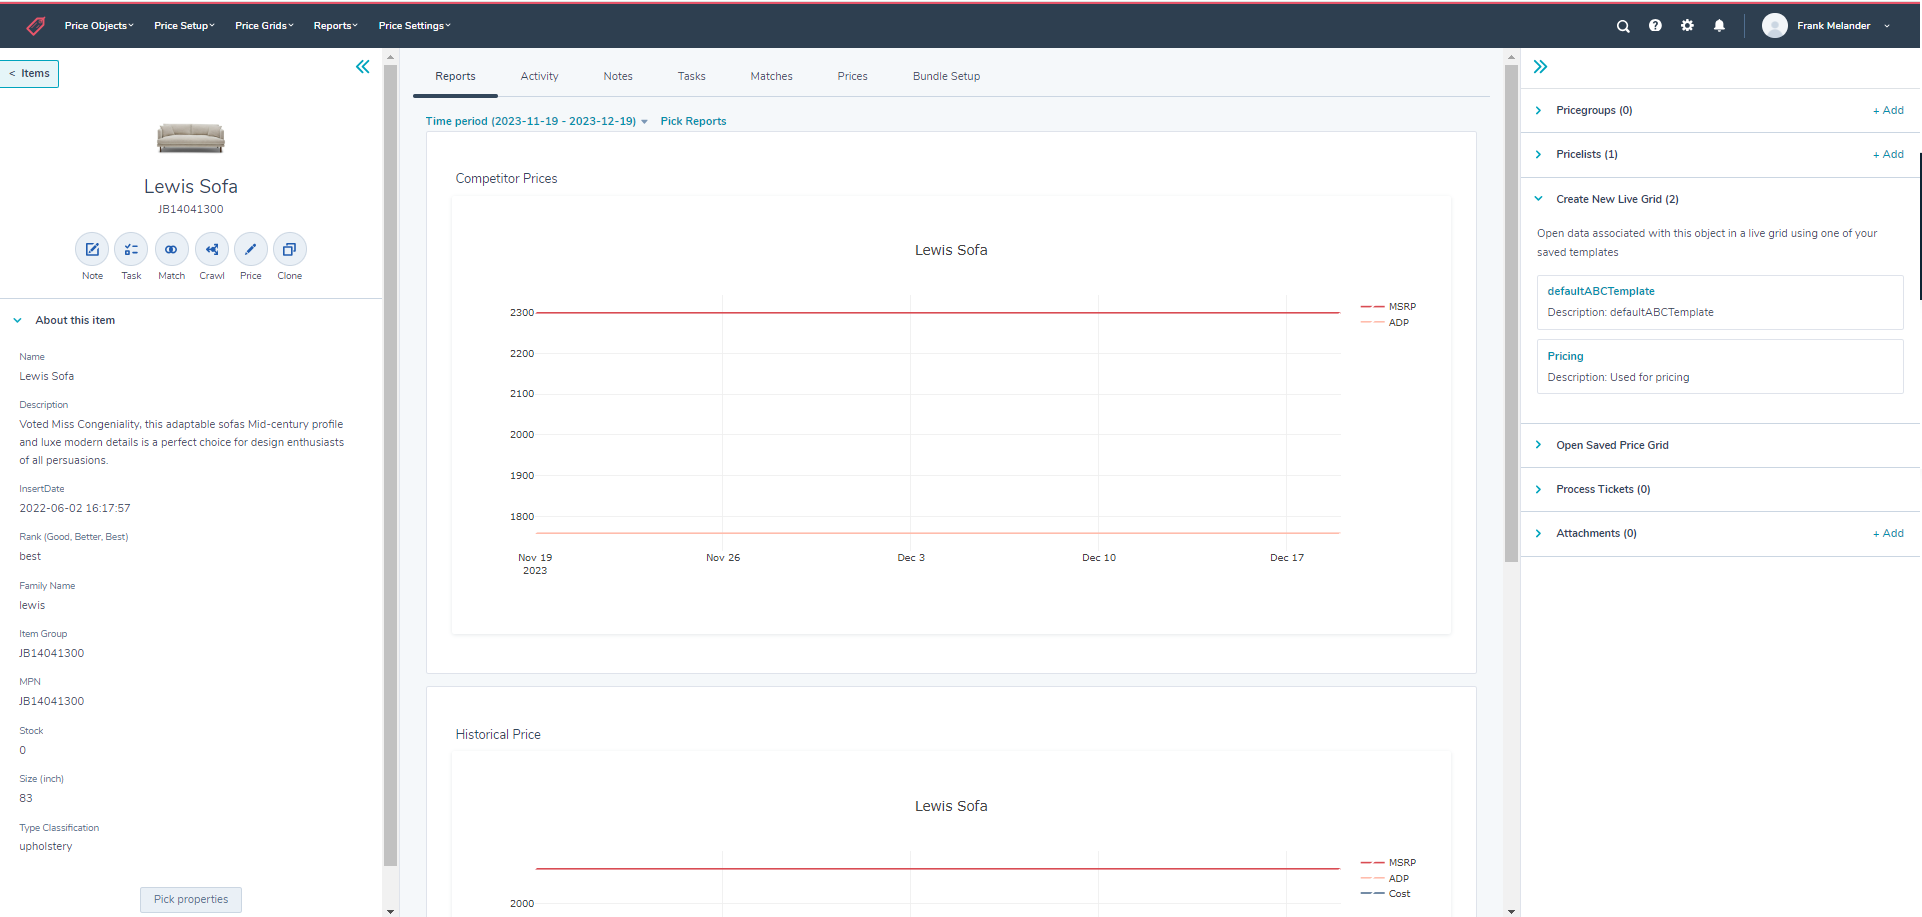Viewport: 1922px width, 917px height.
Task: Collapse the About this item section
Action: (x=18, y=321)
